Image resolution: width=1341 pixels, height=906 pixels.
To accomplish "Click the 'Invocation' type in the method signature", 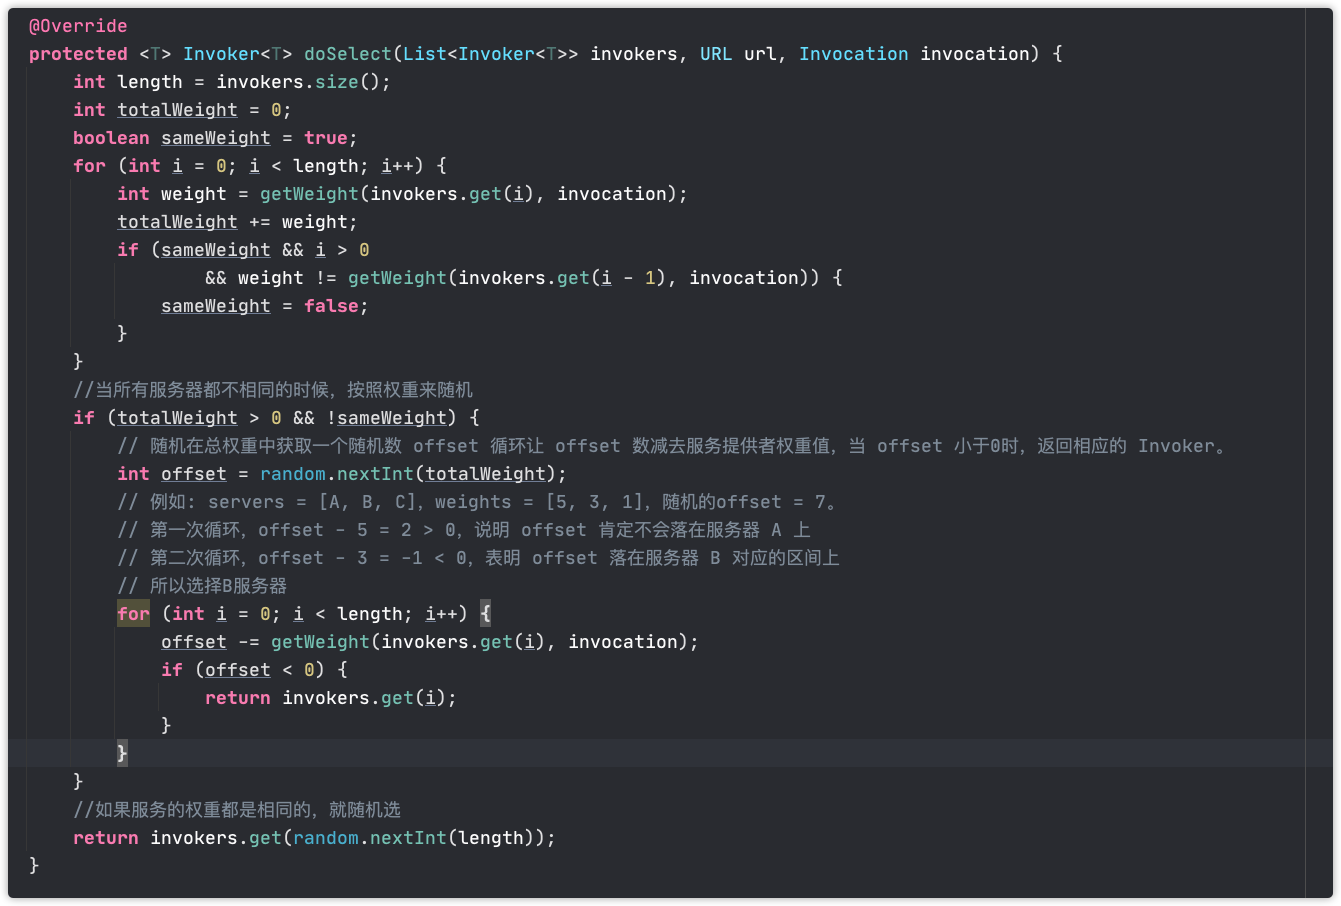I will pos(854,54).
